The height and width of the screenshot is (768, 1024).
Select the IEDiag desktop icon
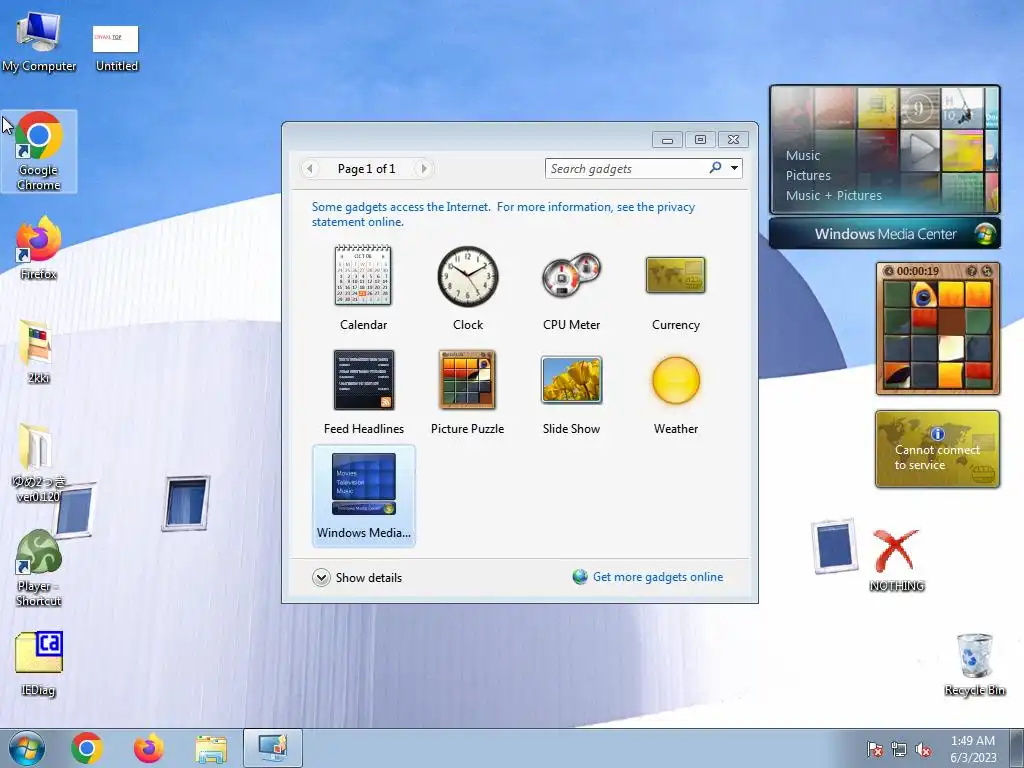click(x=38, y=664)
